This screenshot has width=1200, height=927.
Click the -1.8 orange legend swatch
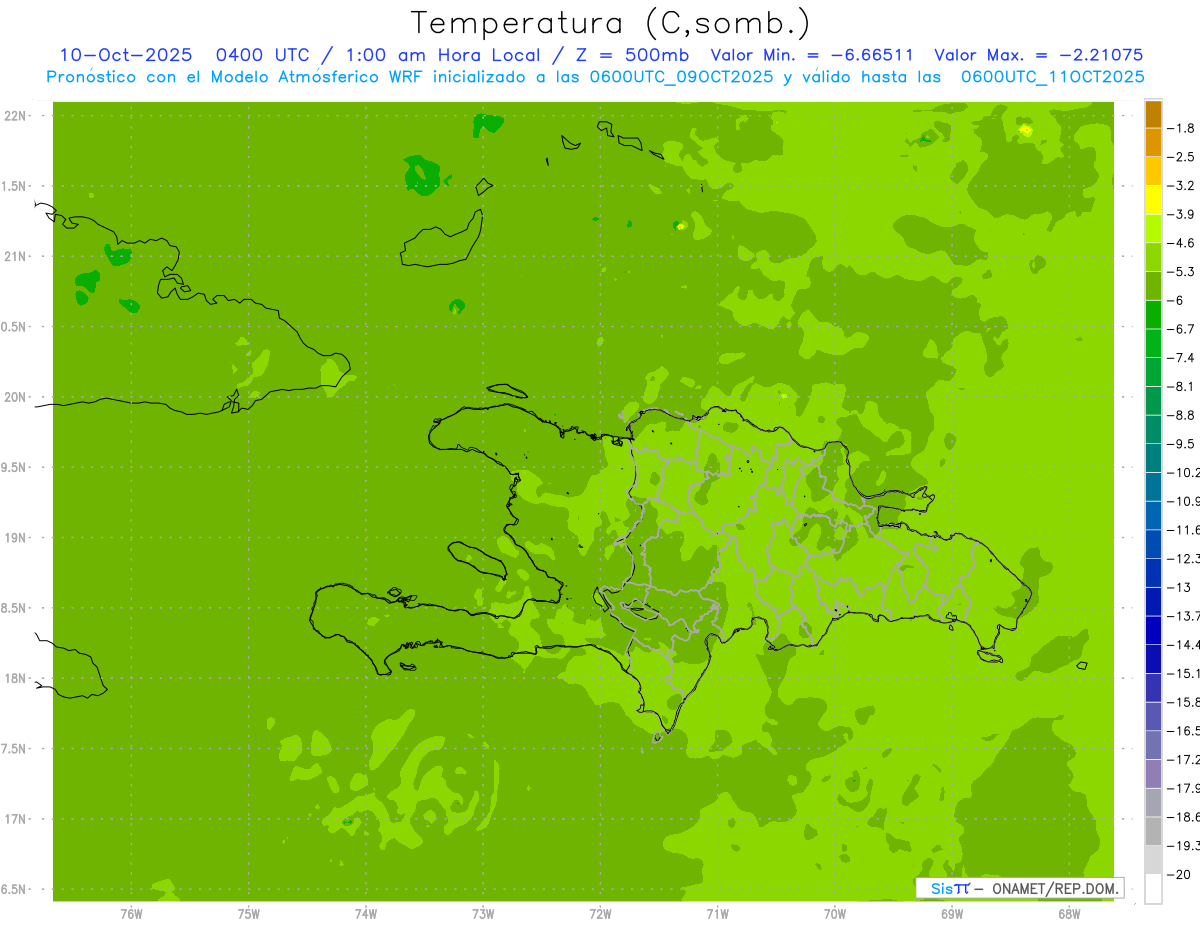point(1153,114)
